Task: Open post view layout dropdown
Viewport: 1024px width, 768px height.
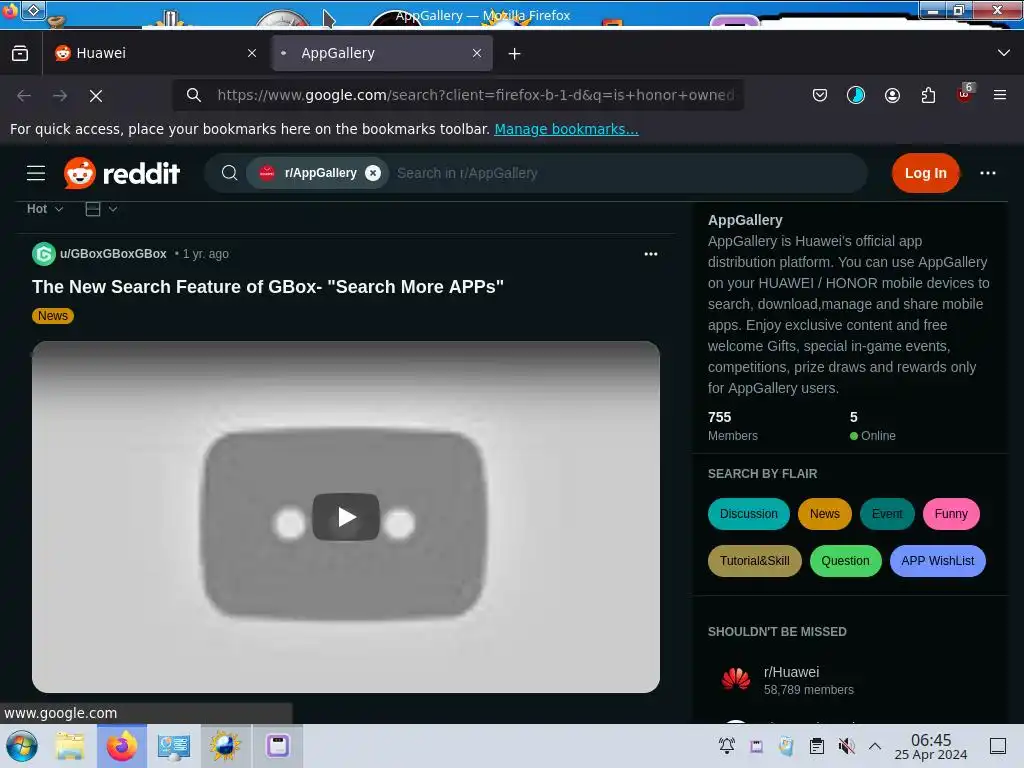Action: pos(101,209)
